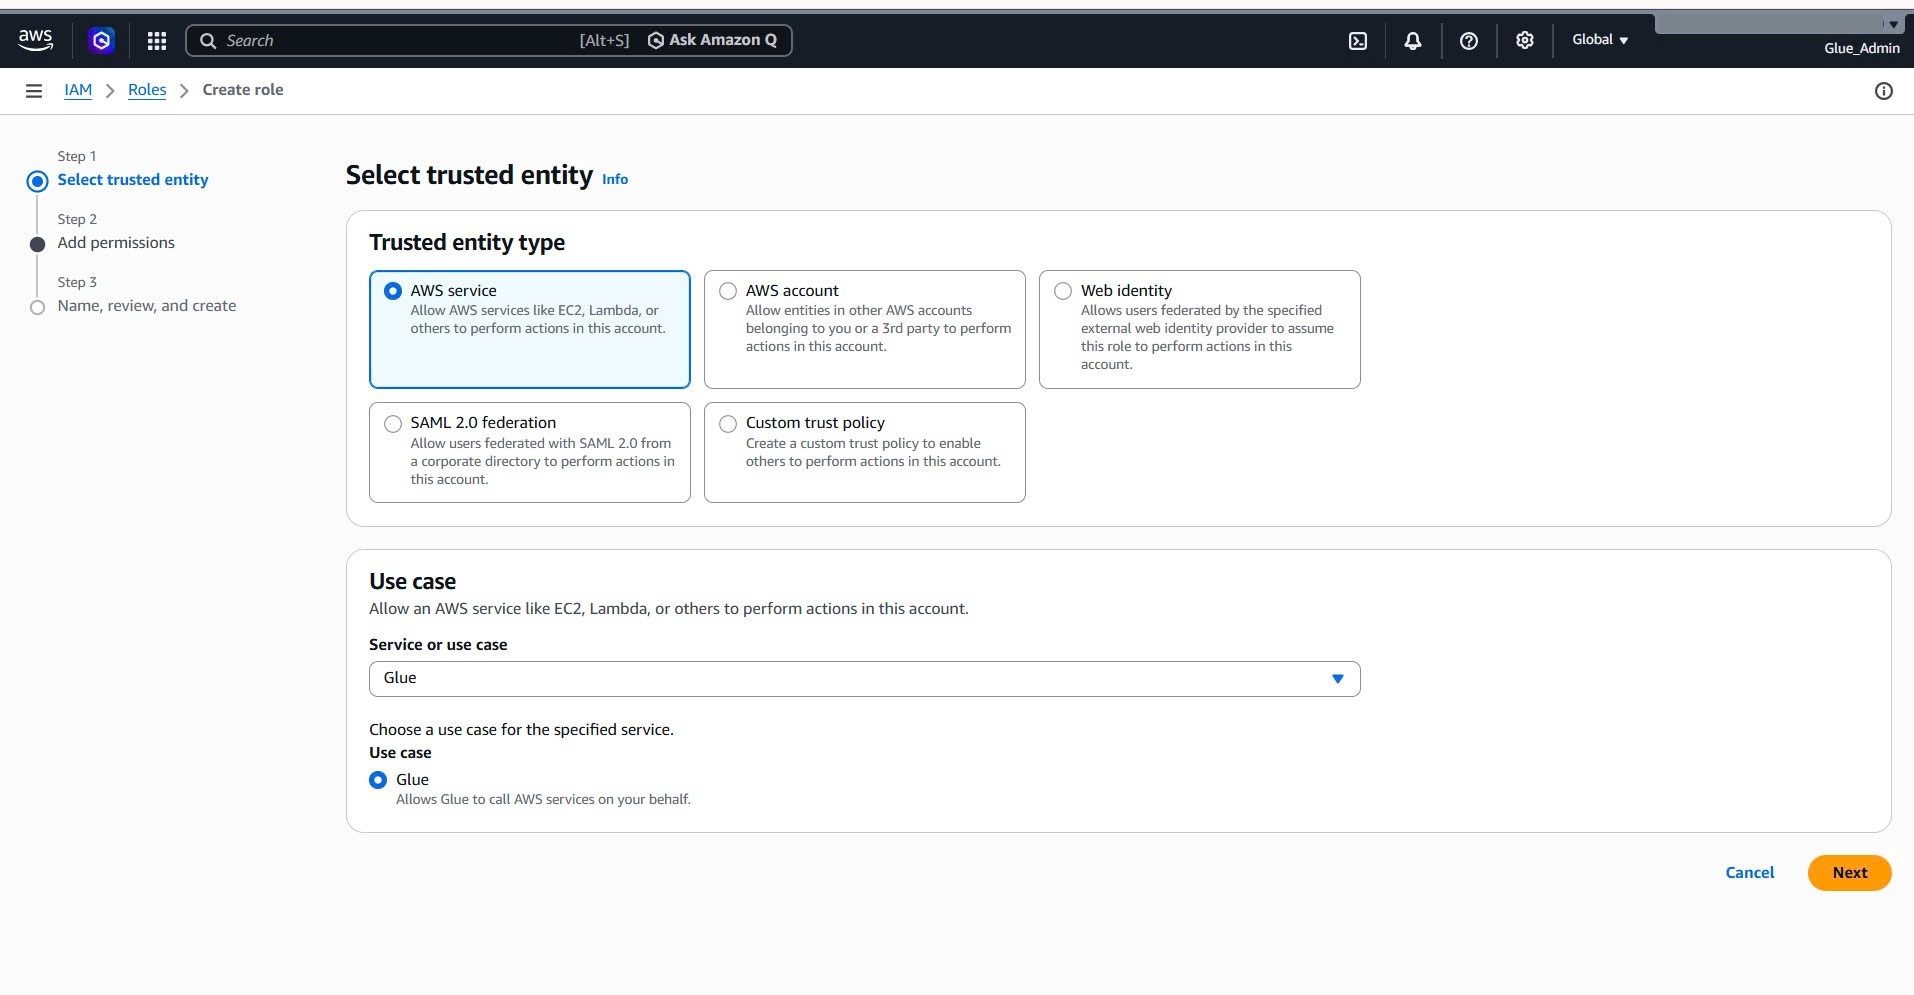The width and height of the screenshot is (1914, 995).
Task: Click the Next button
Action: click(x=1850, y=873)
